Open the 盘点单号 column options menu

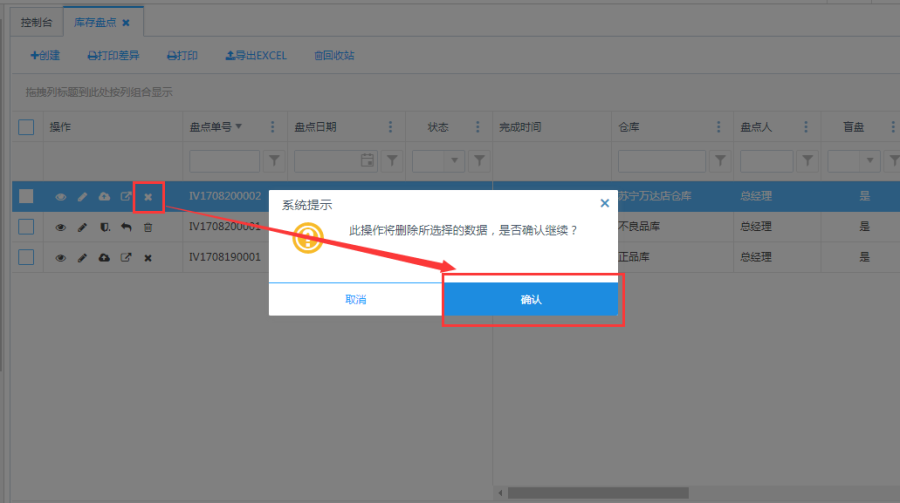click(x=272, y=127)
